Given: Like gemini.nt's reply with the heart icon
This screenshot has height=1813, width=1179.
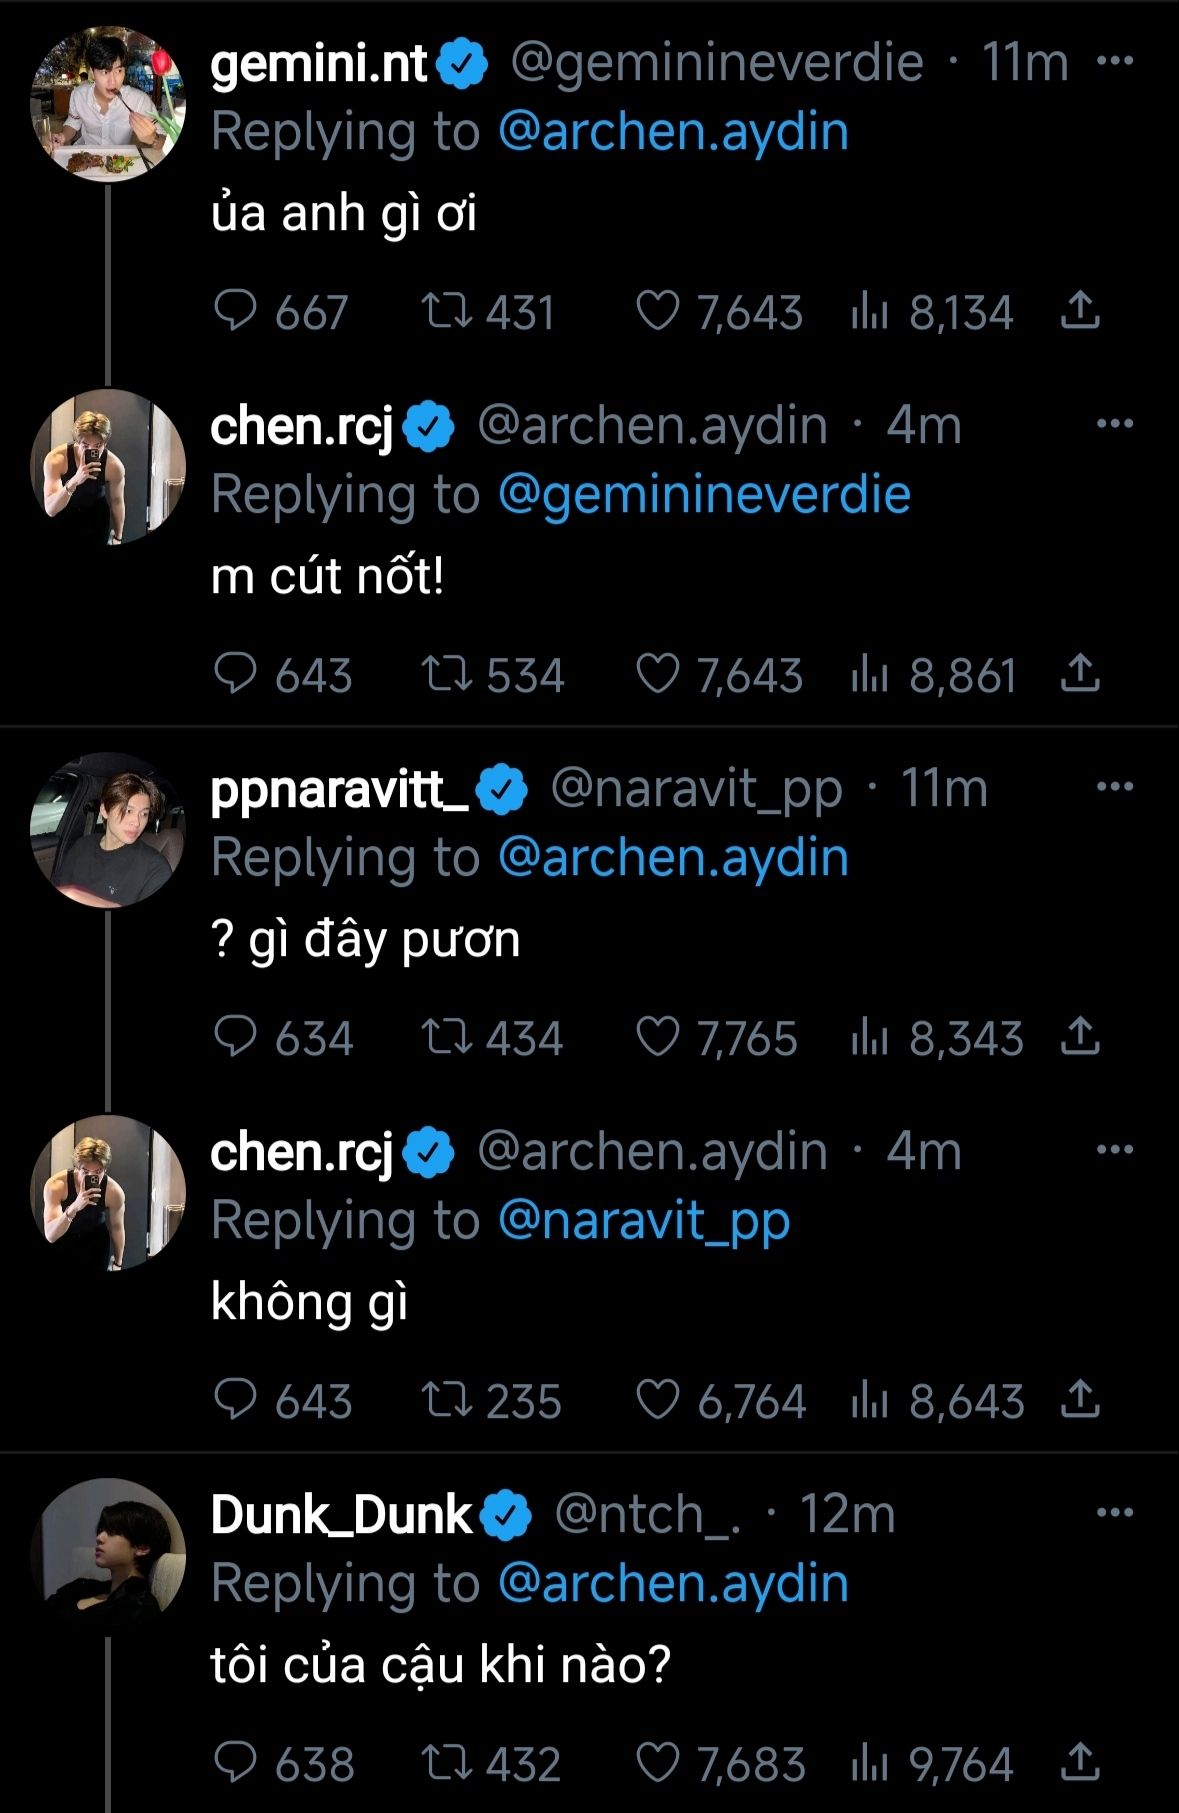Looking at the screenshot, I should tap(658, 311).
